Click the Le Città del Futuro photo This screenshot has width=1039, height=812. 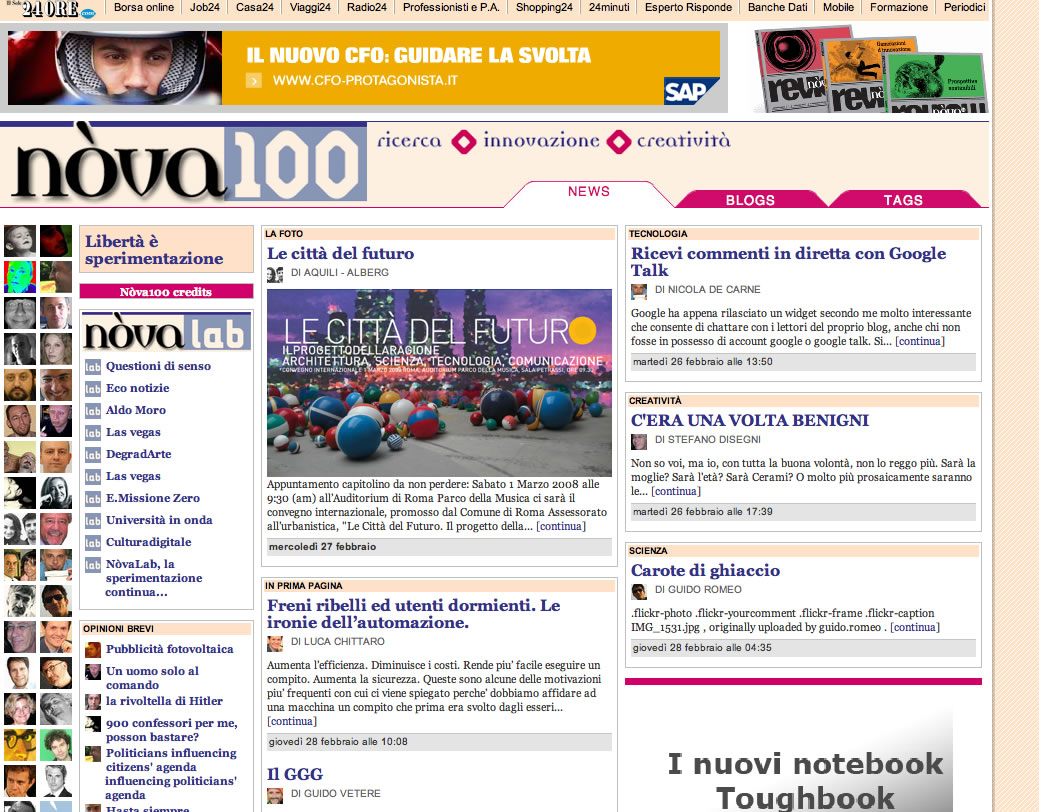[439, 382]
